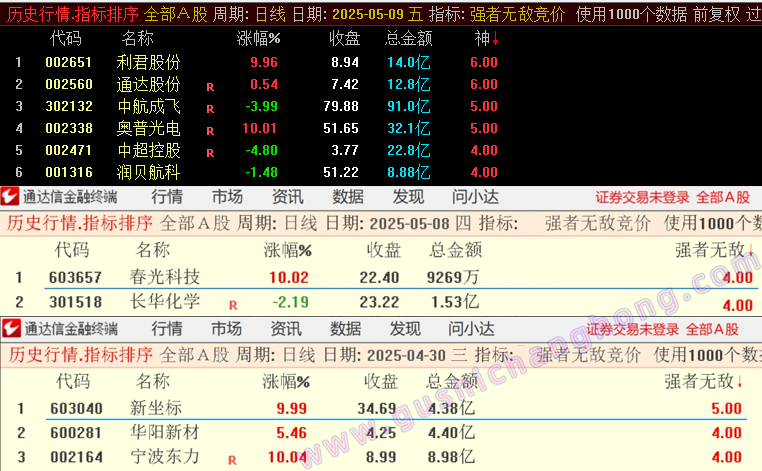Select stock name 新坐标
This screenshot has height=471, width=762.
[156, 408]
